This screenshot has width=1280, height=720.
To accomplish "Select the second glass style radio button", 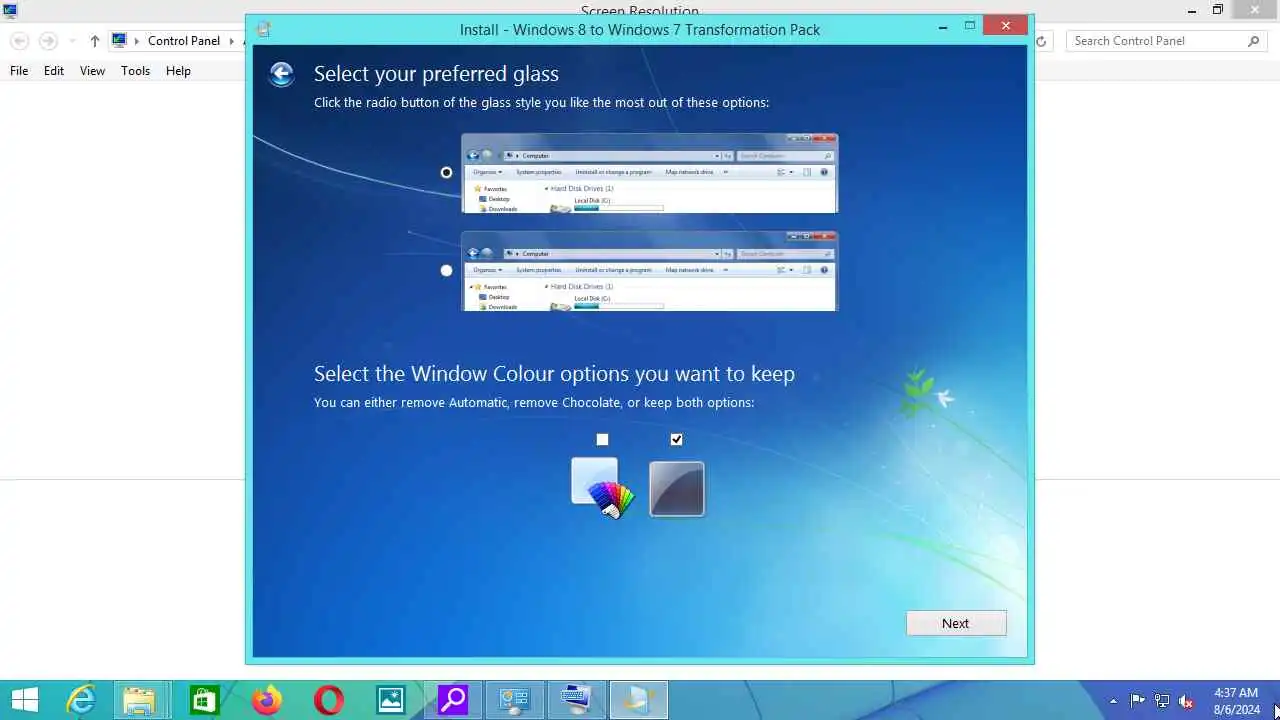I will click(446, 270).
